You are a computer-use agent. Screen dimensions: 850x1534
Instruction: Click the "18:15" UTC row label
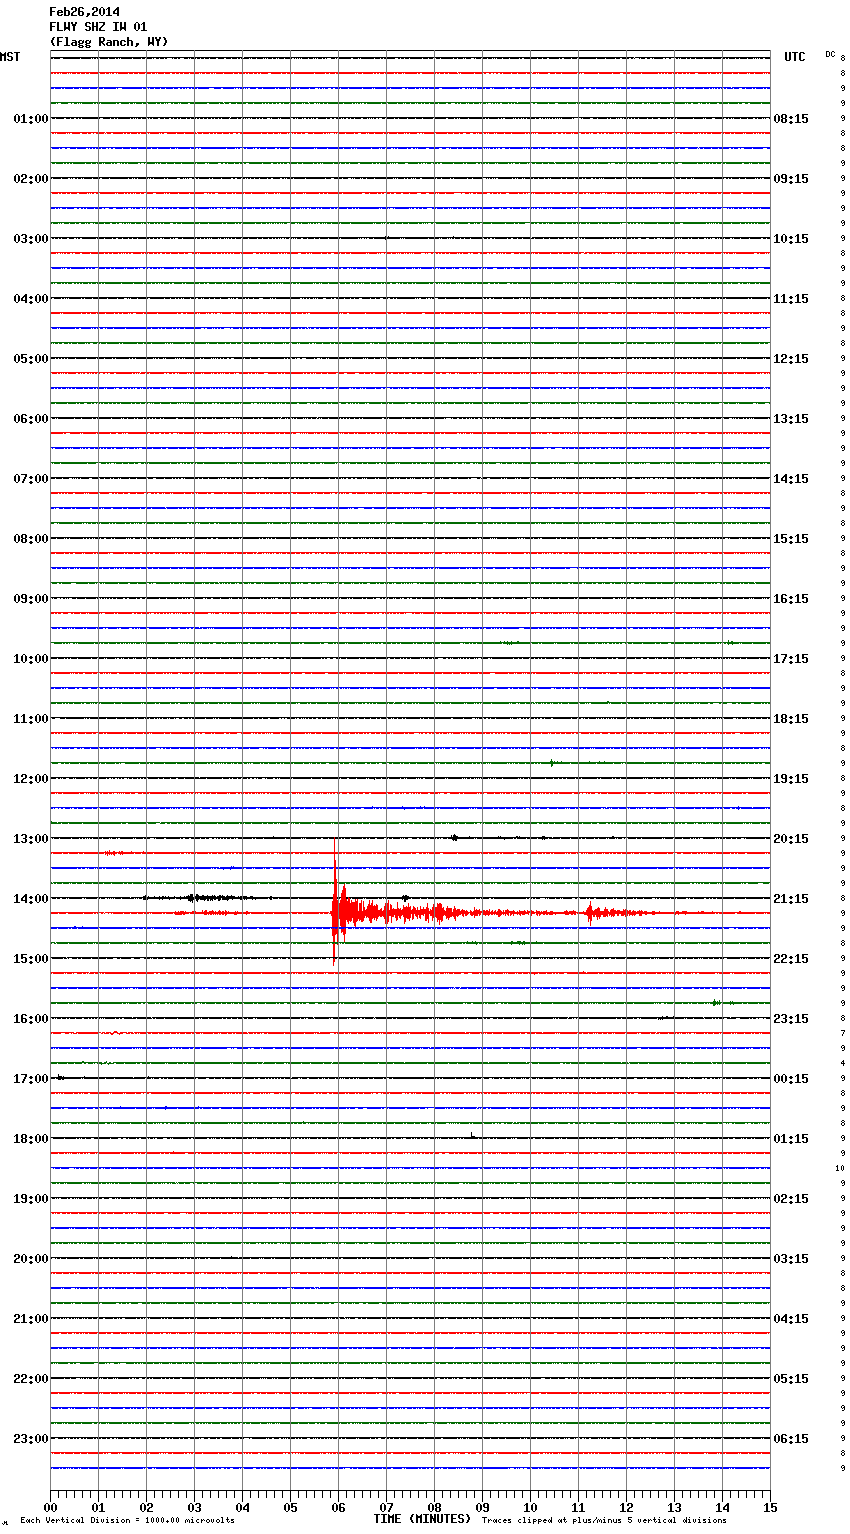[791, 719]
